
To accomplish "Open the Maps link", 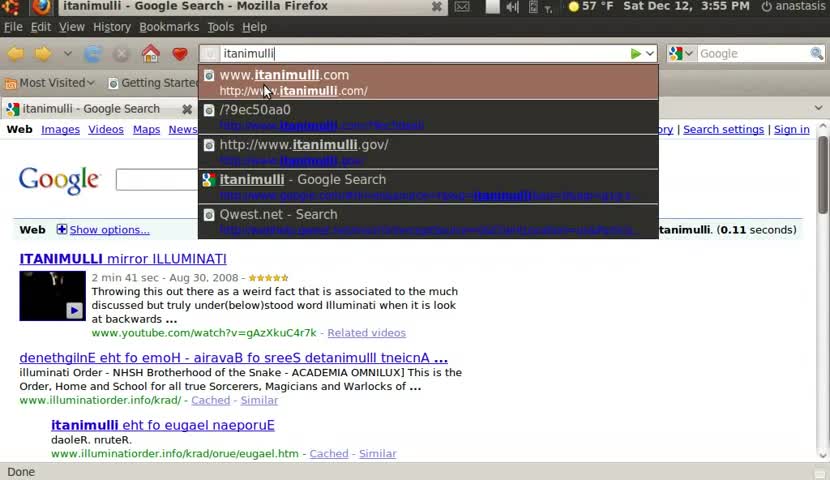I will click(147, 130).
